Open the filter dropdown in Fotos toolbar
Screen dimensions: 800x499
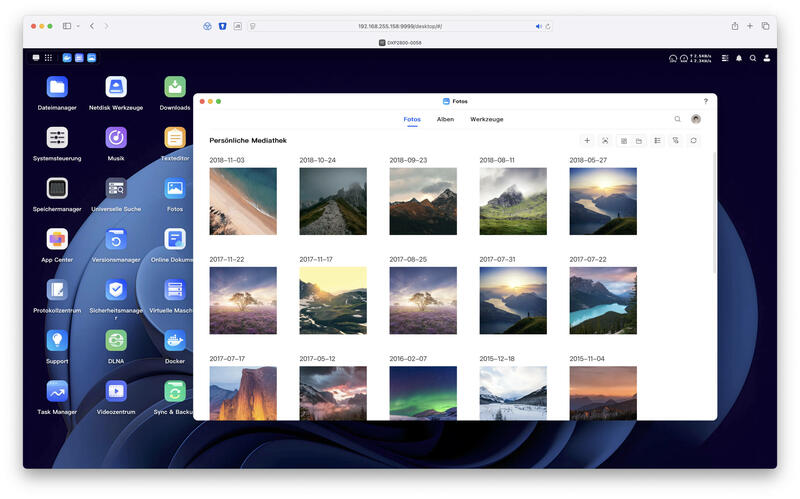tap(676, 140)
